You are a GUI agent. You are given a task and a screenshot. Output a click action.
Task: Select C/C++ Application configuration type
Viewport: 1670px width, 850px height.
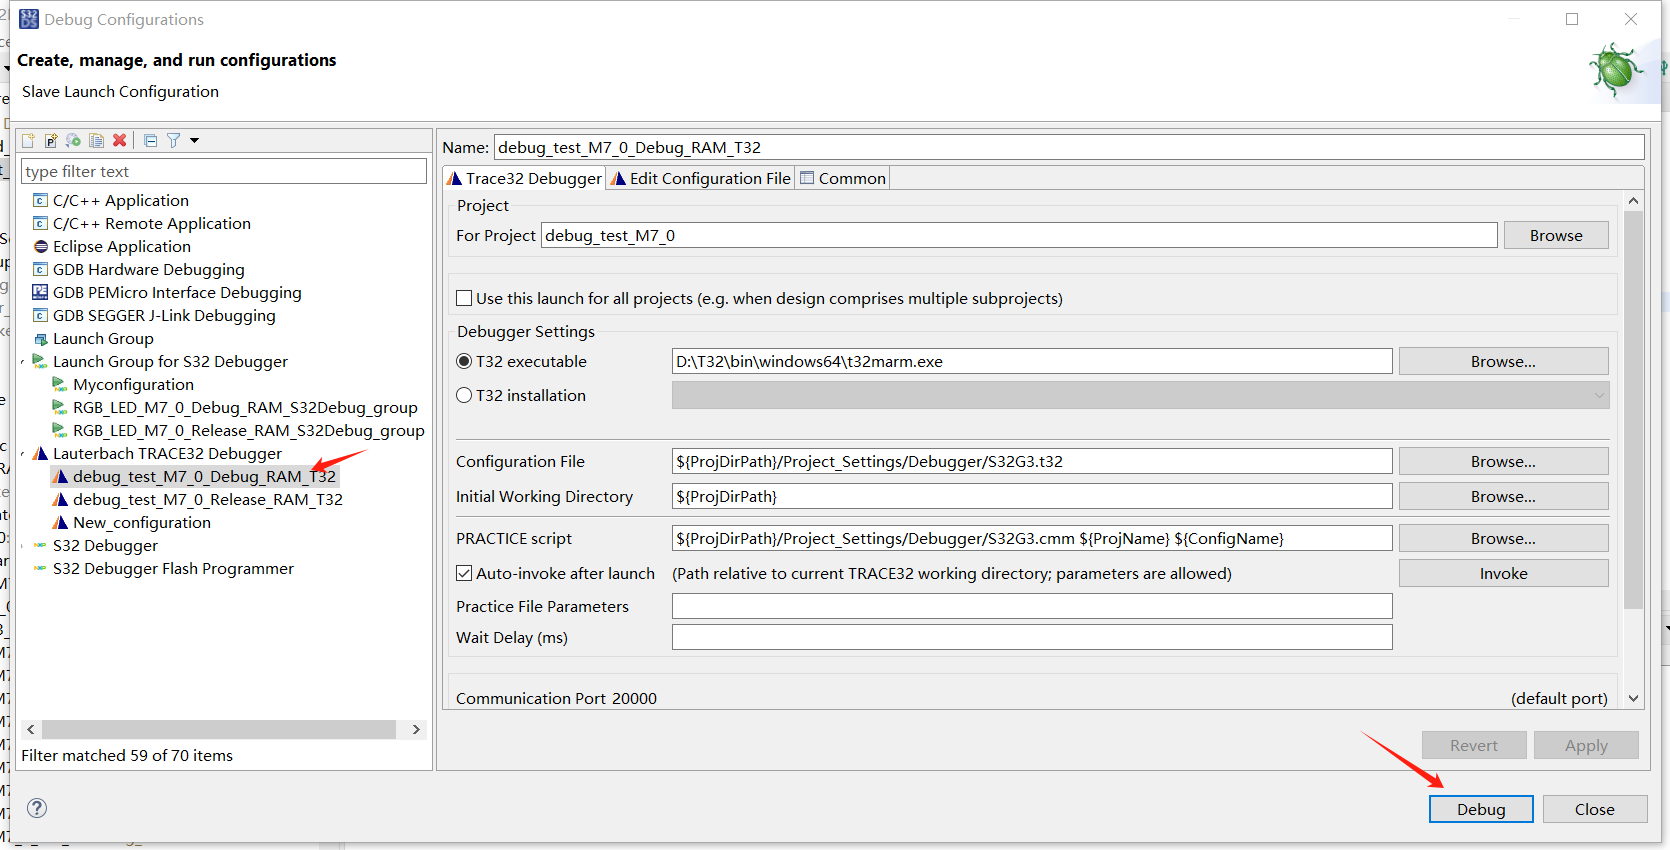(x=120, y=200)
